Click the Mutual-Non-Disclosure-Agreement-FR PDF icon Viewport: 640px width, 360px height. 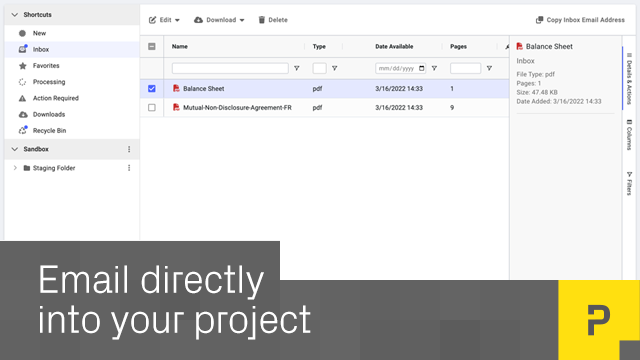176,107
